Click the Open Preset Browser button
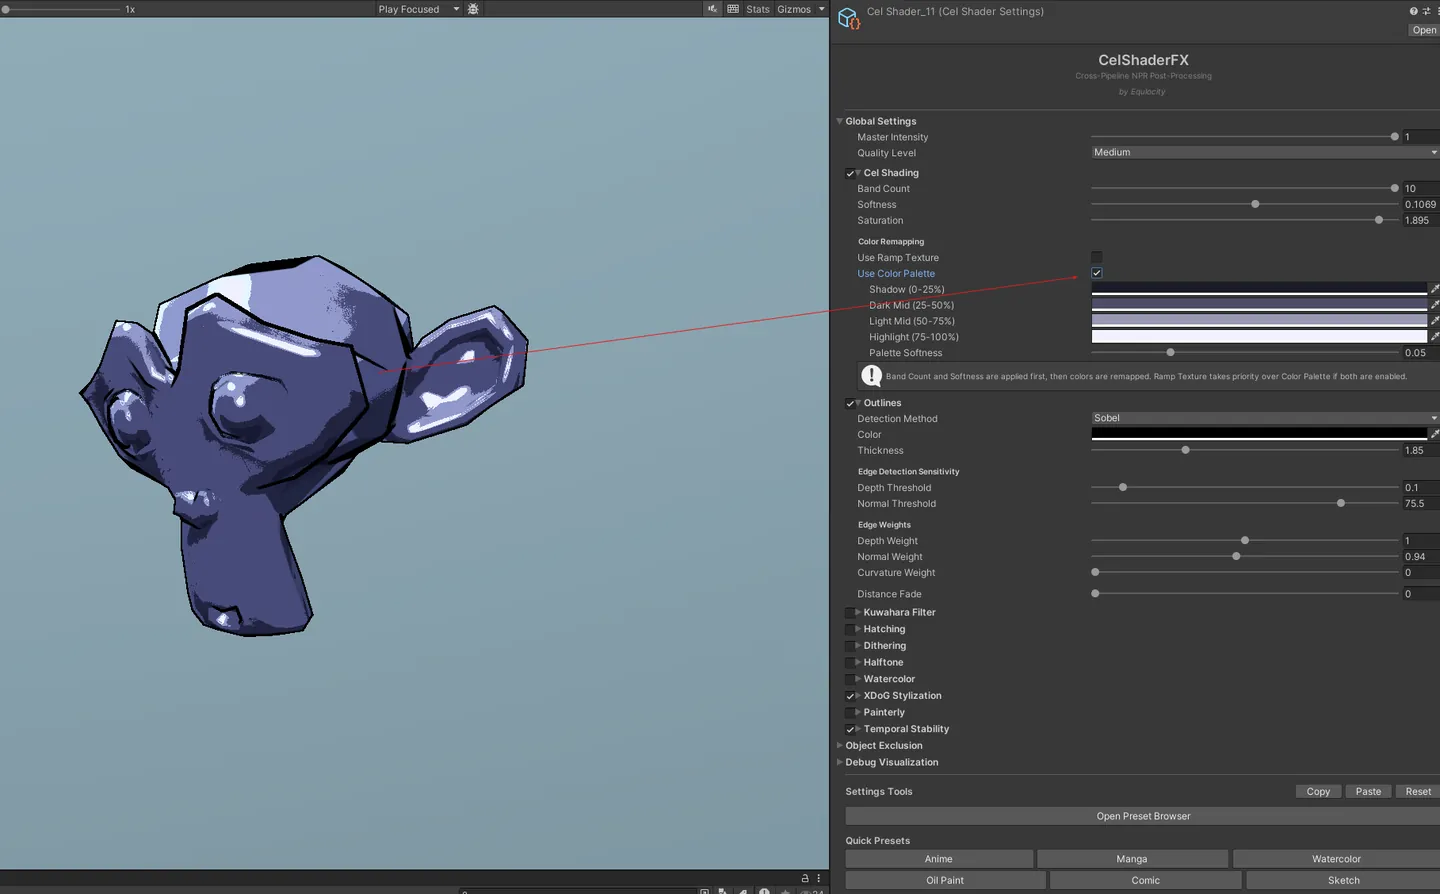The height and width of the screenshot is (894, 1440). coord(1143,816)
